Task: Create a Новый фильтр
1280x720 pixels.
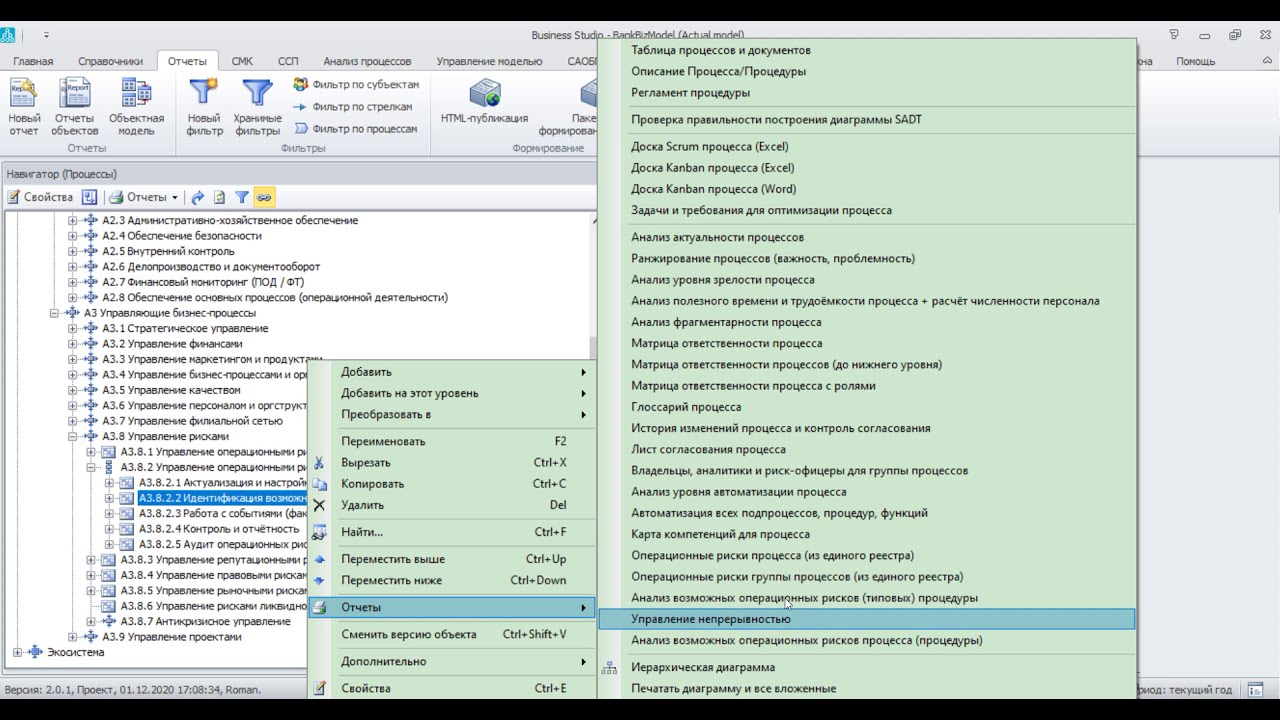Action: (x=204, y=107)
